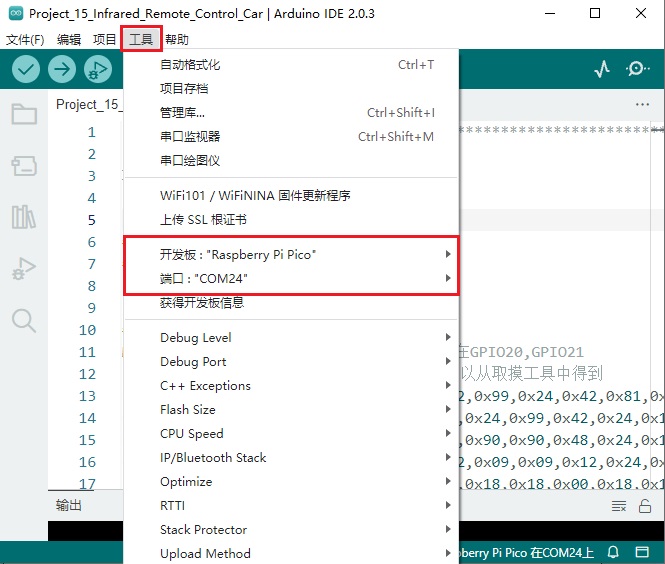Expand the Optimize submenu
Screen dimensions: 665x564
tap(291, 482)
